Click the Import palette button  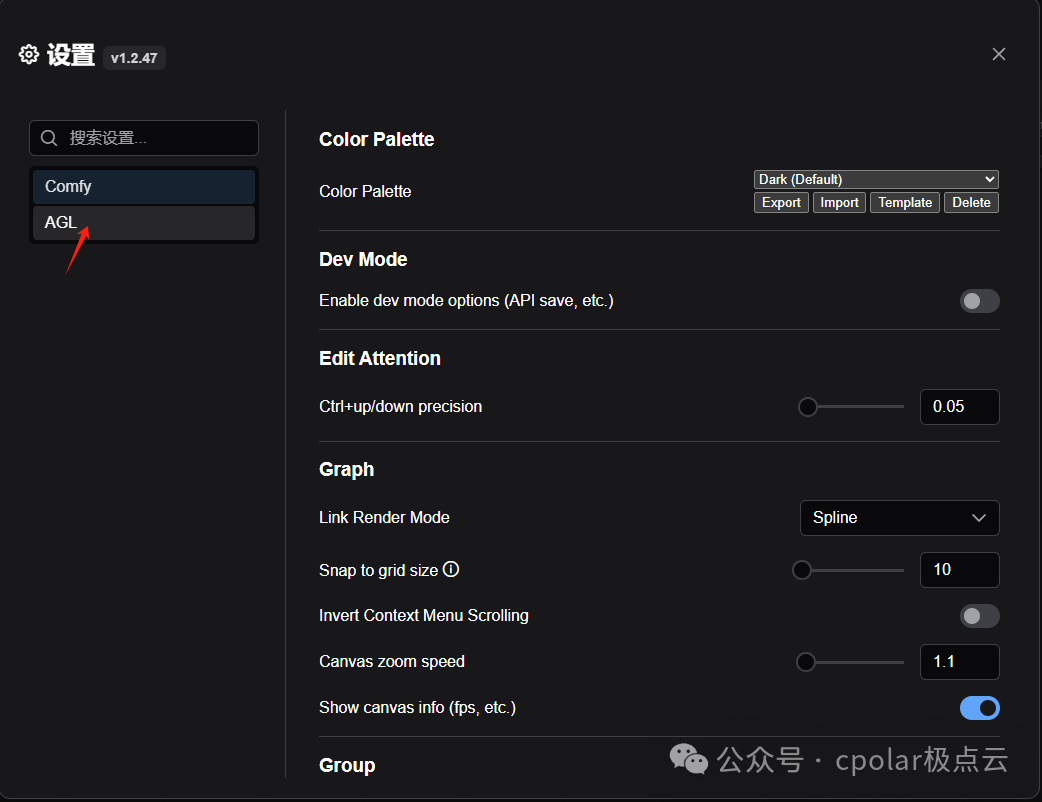(839, 202)
